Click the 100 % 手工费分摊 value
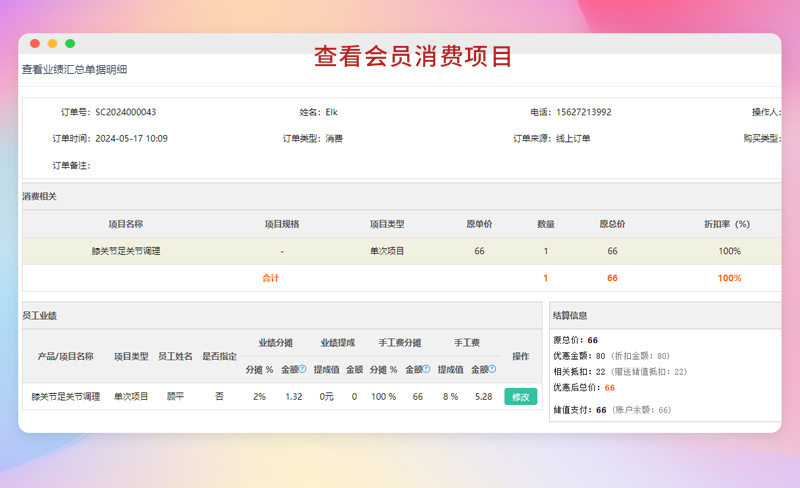This screenshot has width=800, height=488. point(384,397)
